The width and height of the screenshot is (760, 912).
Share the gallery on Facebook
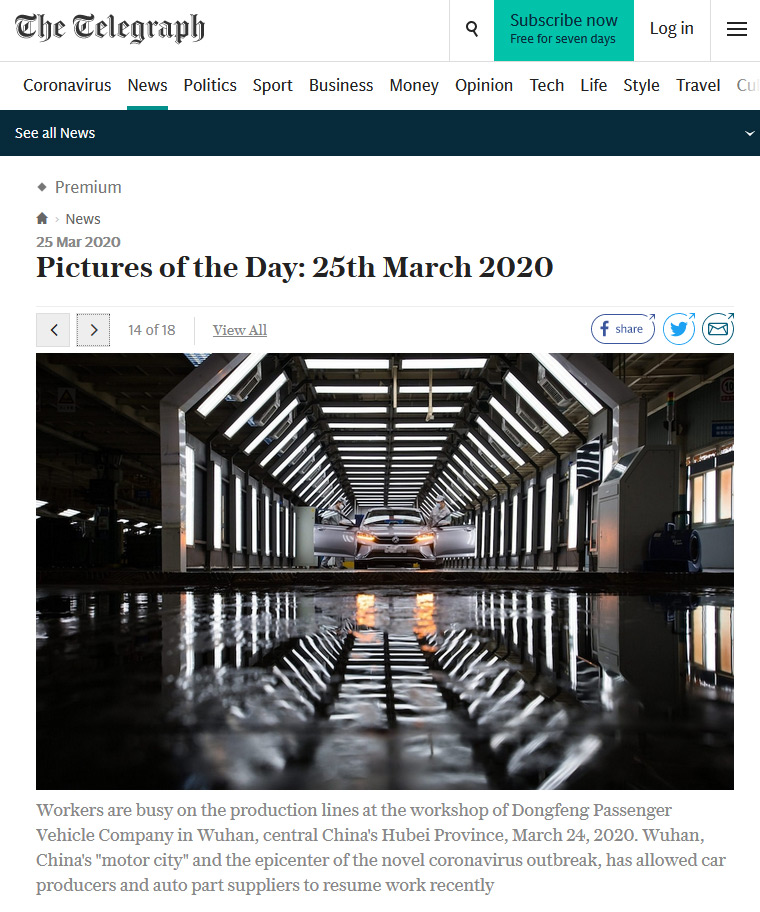(x=623, y=329)
